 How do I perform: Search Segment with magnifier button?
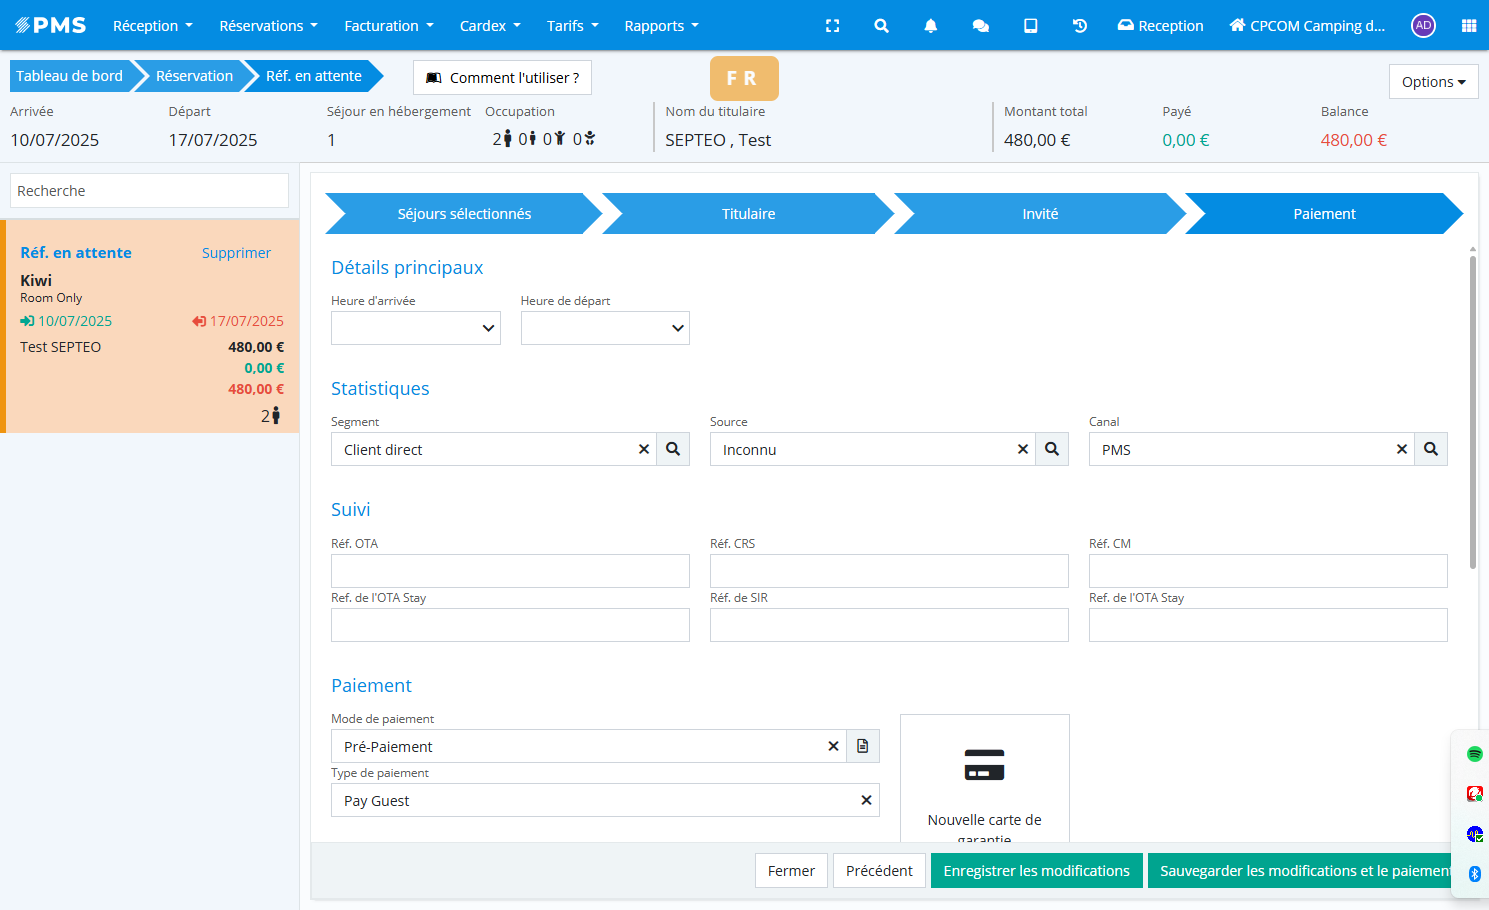click(x=673, y=449)
